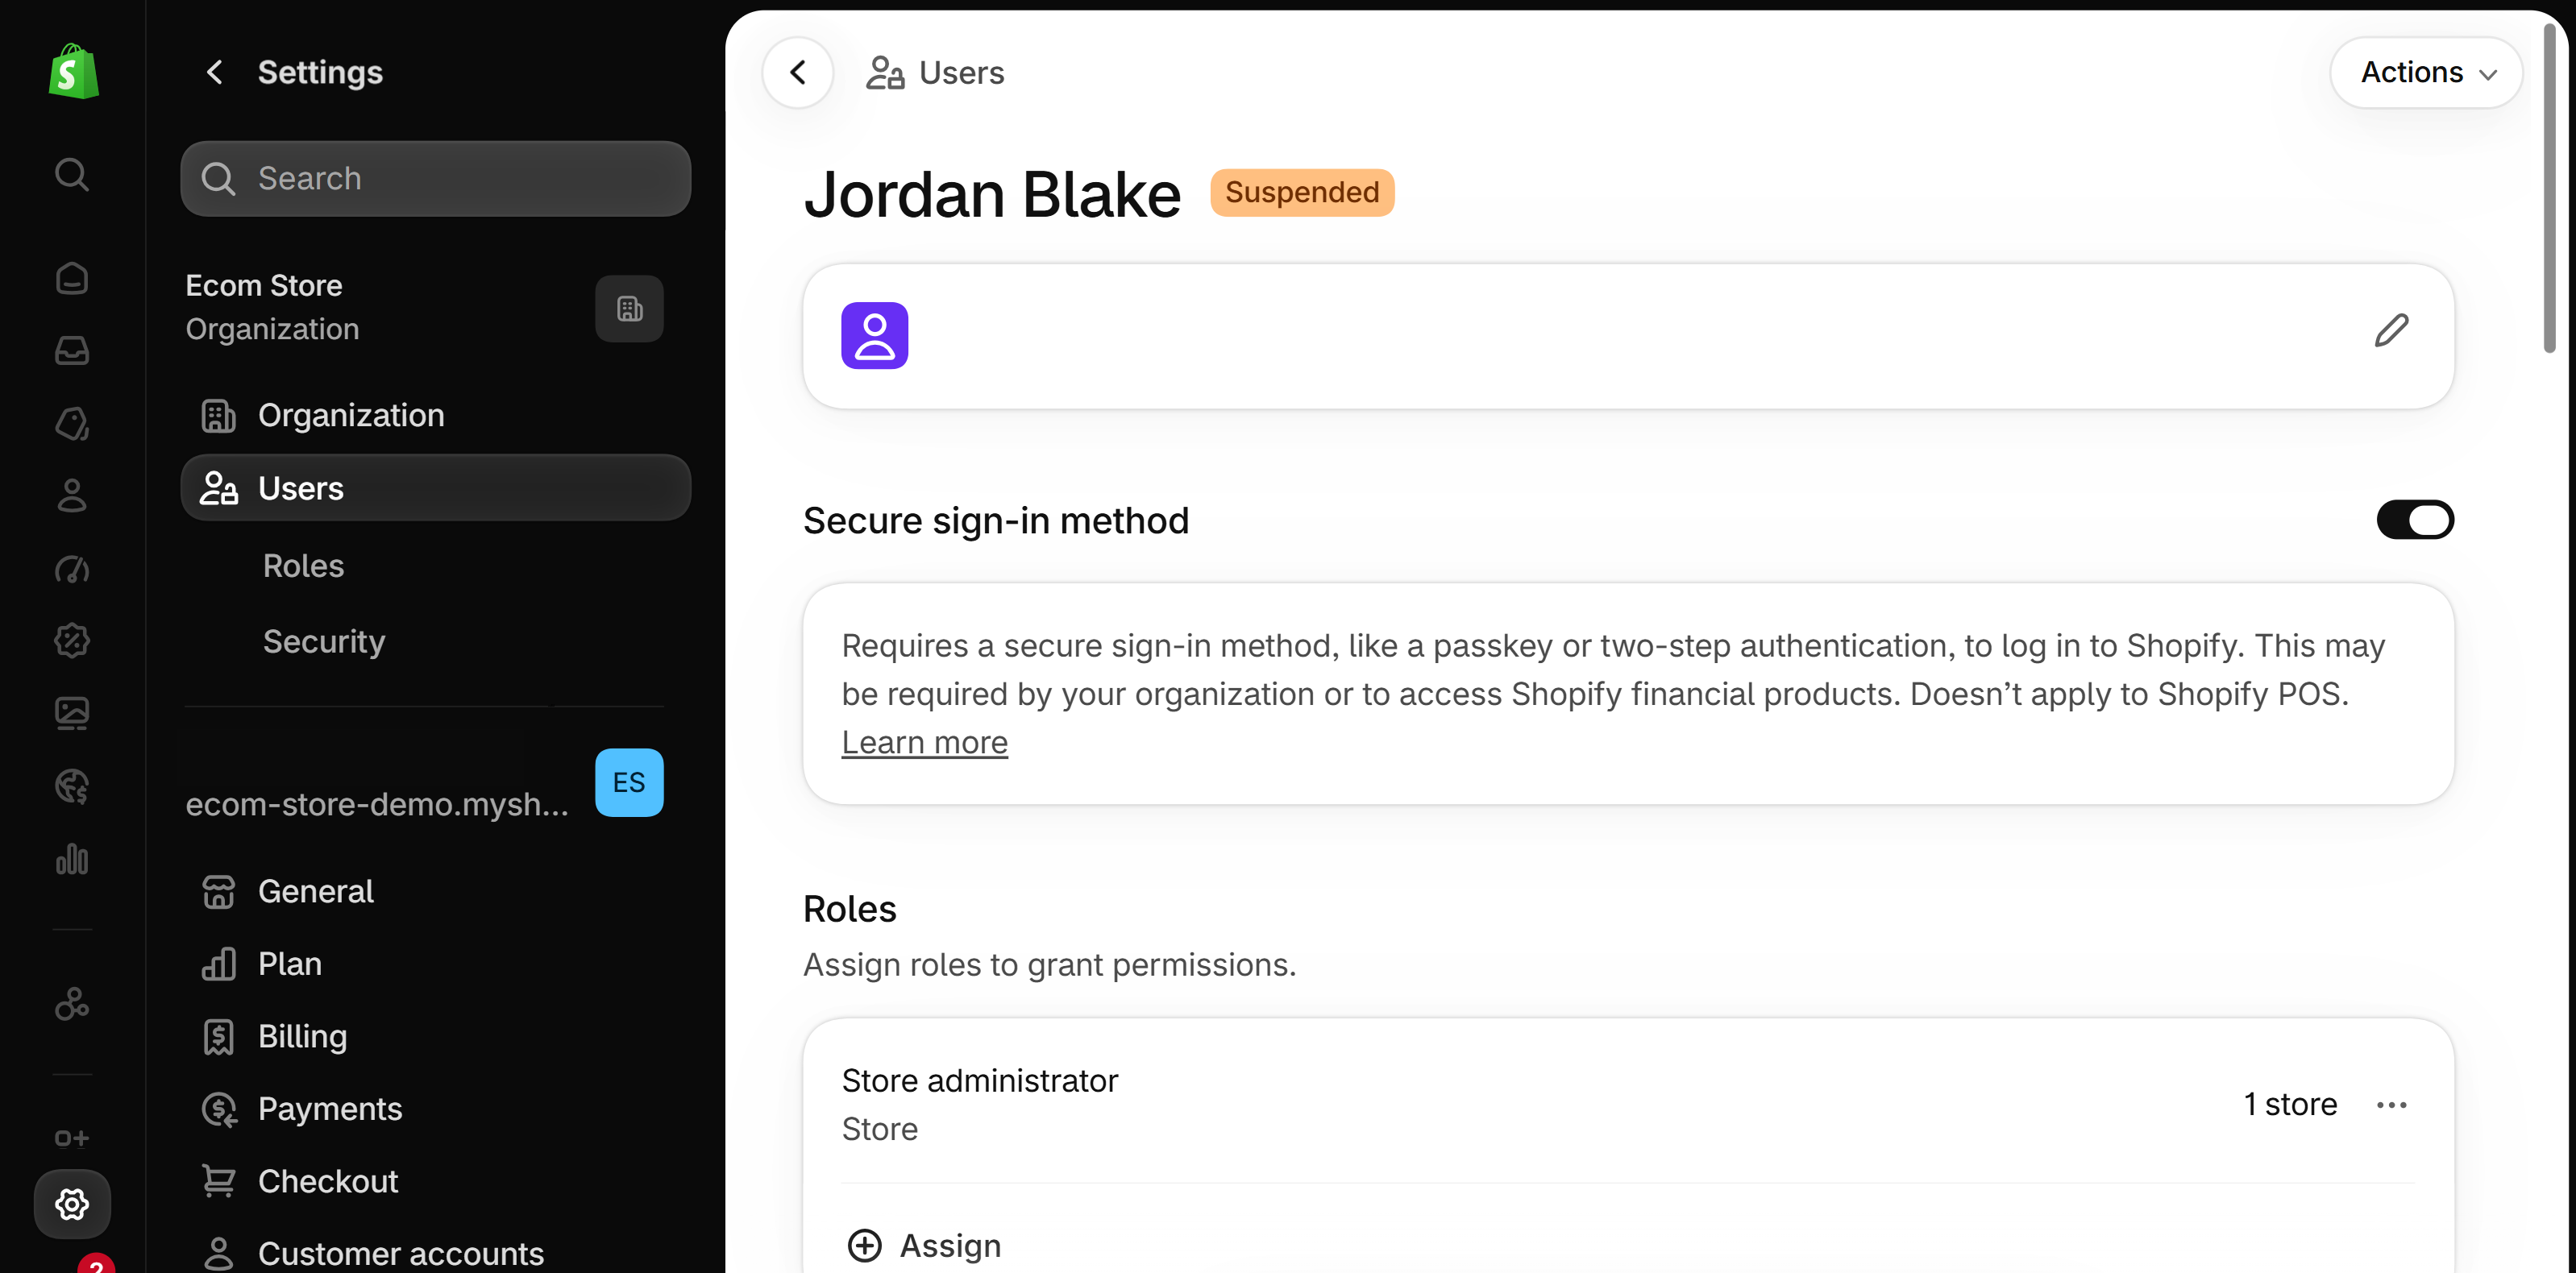Open General store settings
Image resolution: width=2576 pixels, height=1273 pixels.
click(x=436, y=891)
